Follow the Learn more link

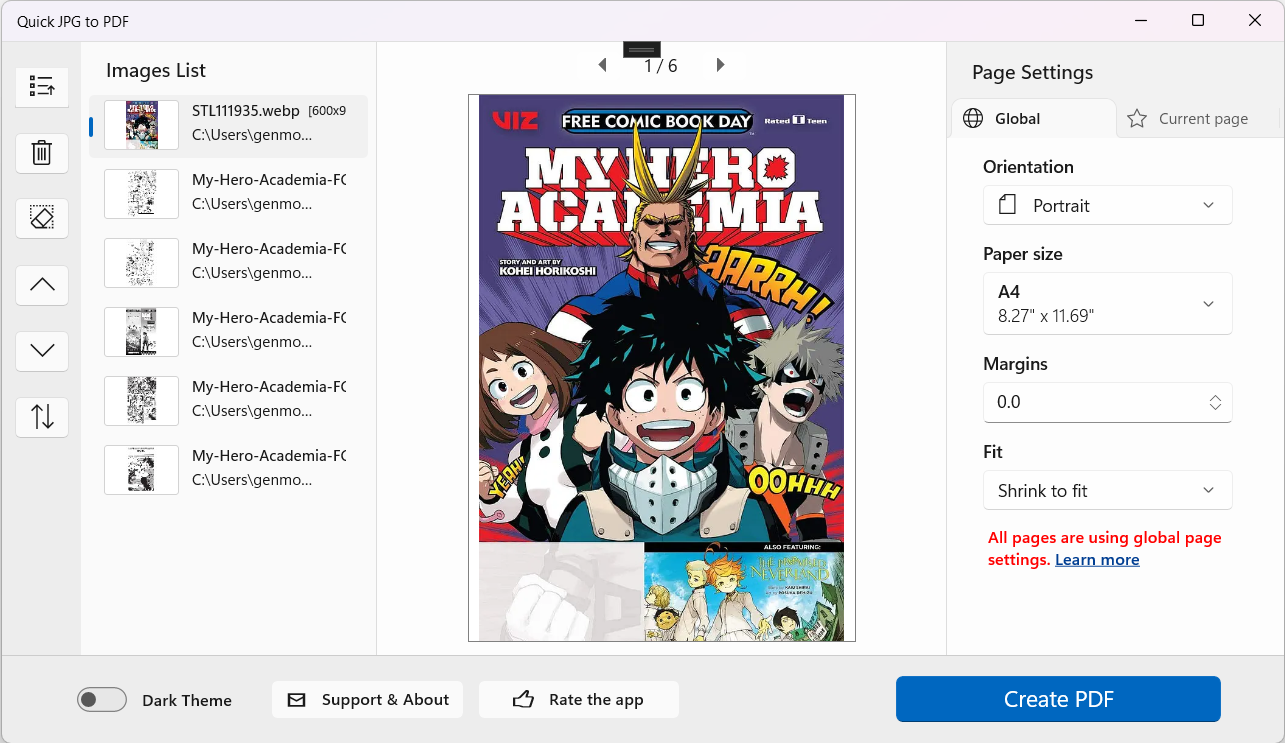(x=1097, y=559)
